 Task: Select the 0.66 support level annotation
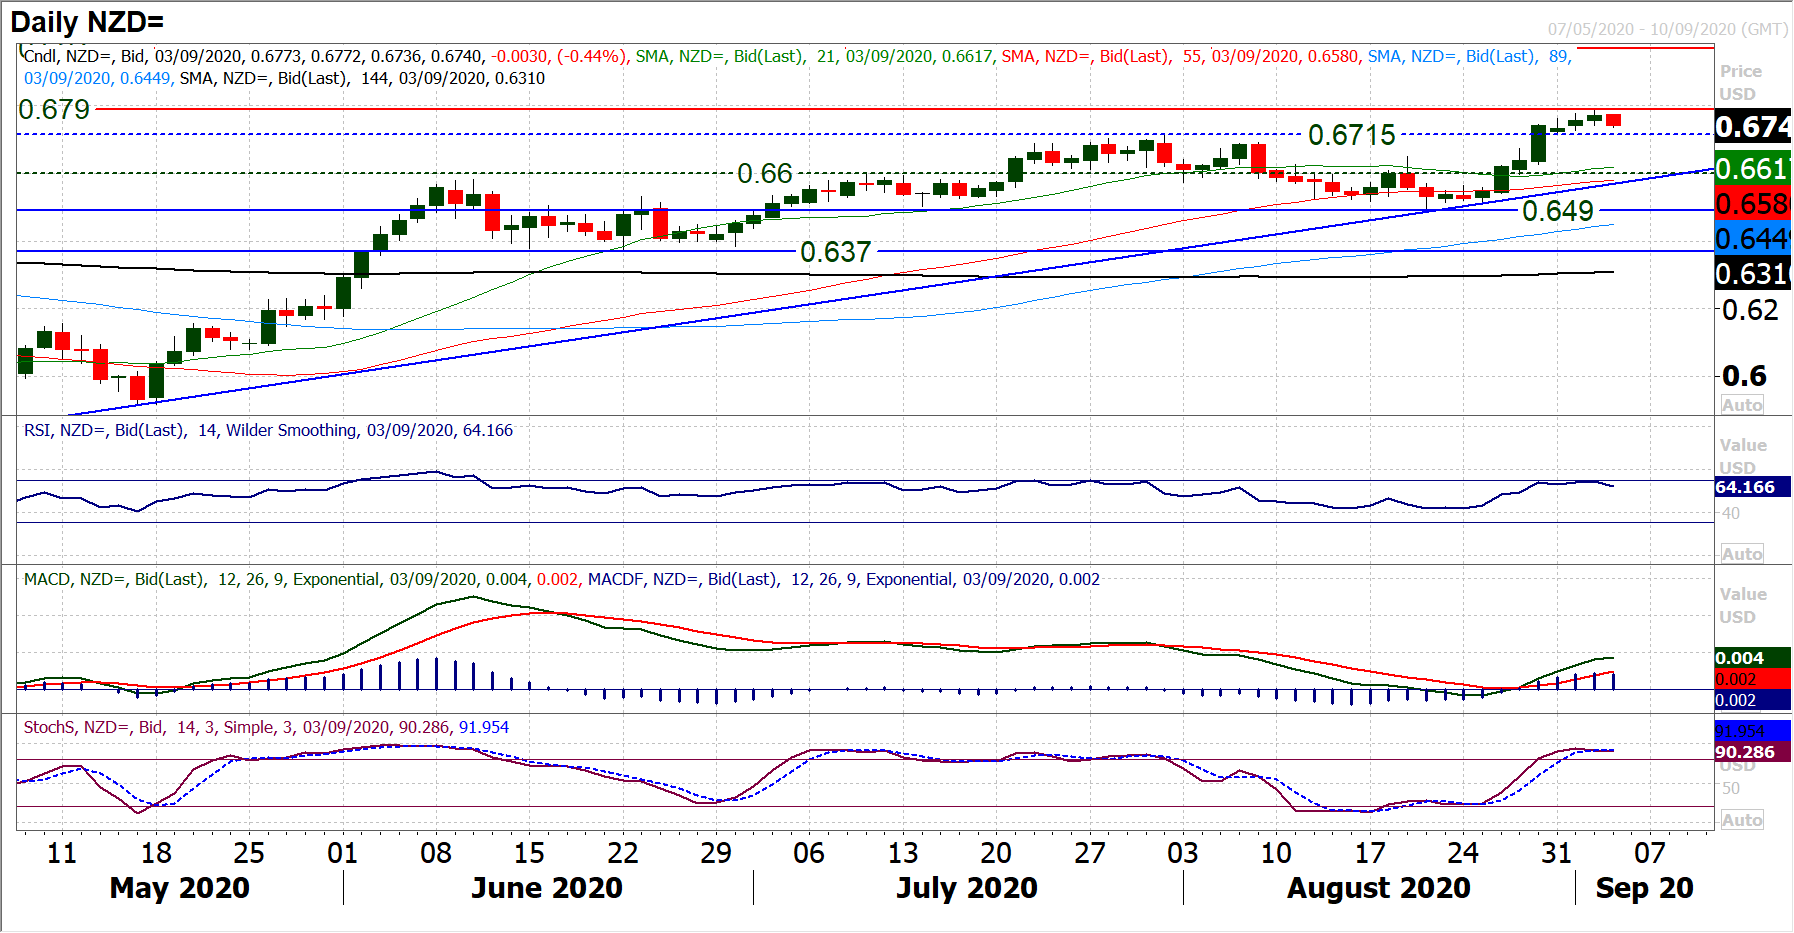click(x=764, y=173)
